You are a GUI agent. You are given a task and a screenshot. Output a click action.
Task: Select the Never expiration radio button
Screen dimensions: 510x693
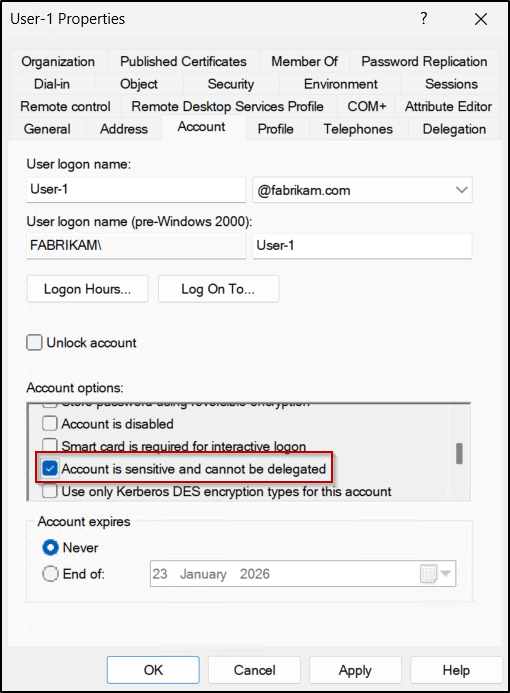click(50, 548)
